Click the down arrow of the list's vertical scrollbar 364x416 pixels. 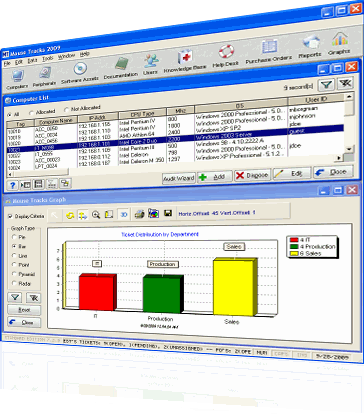click(349, 149)
